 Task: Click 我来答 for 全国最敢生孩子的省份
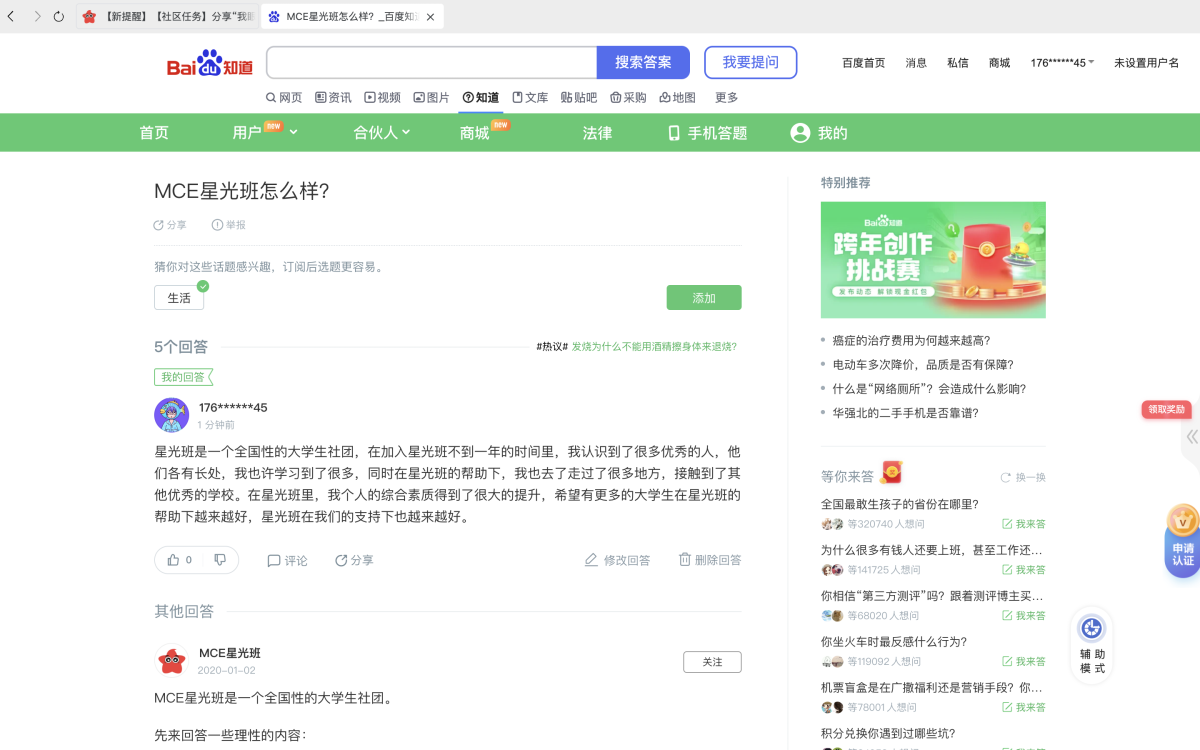pos(1024,524)
